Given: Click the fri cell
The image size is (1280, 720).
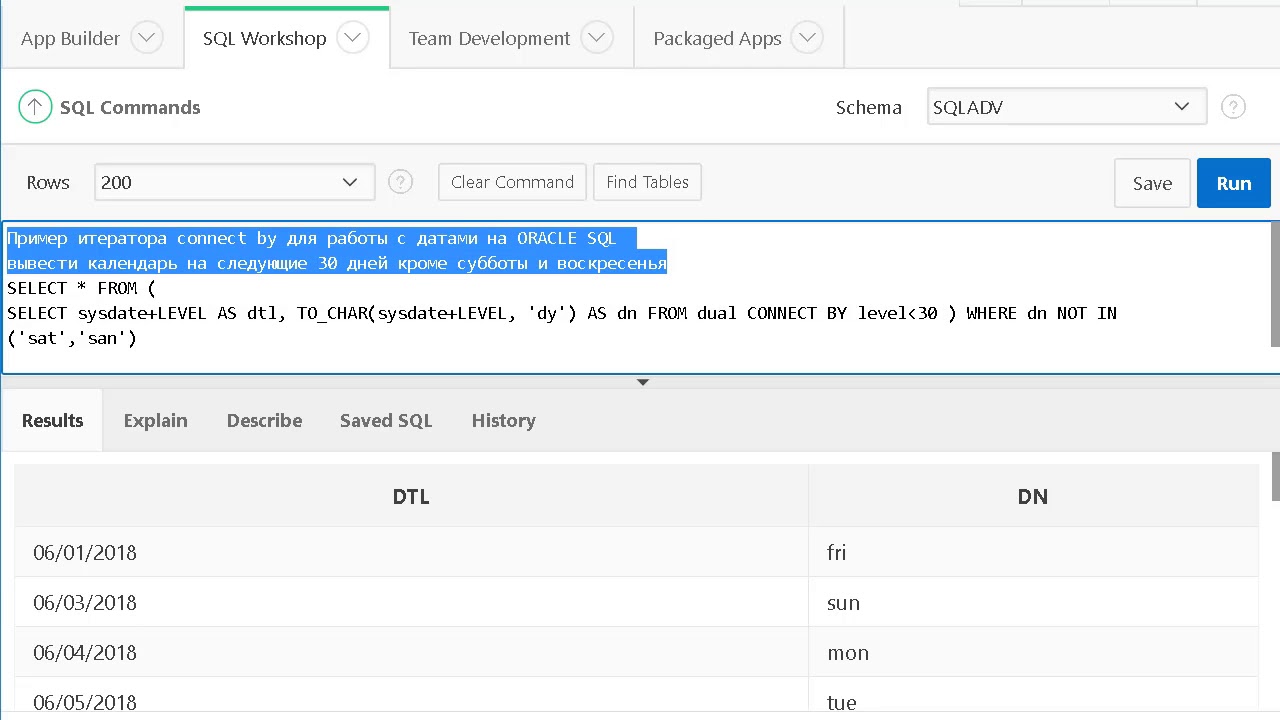Looking at the screenshot, I should pyautogui.click(x=1033, y=552).
